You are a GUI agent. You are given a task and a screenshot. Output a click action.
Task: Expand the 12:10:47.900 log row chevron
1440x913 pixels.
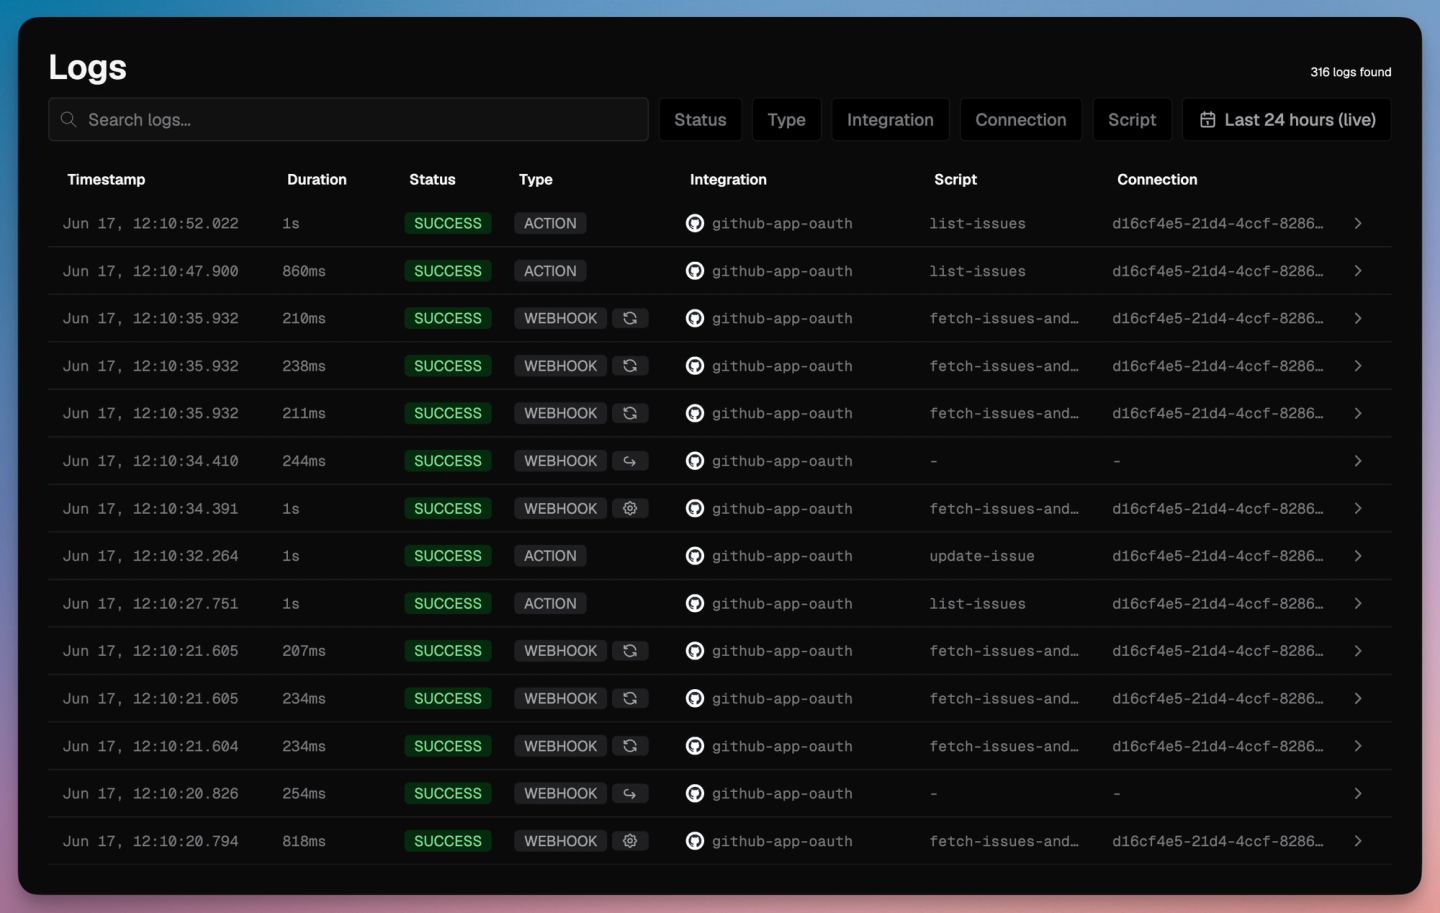[x=1358, y=271]
